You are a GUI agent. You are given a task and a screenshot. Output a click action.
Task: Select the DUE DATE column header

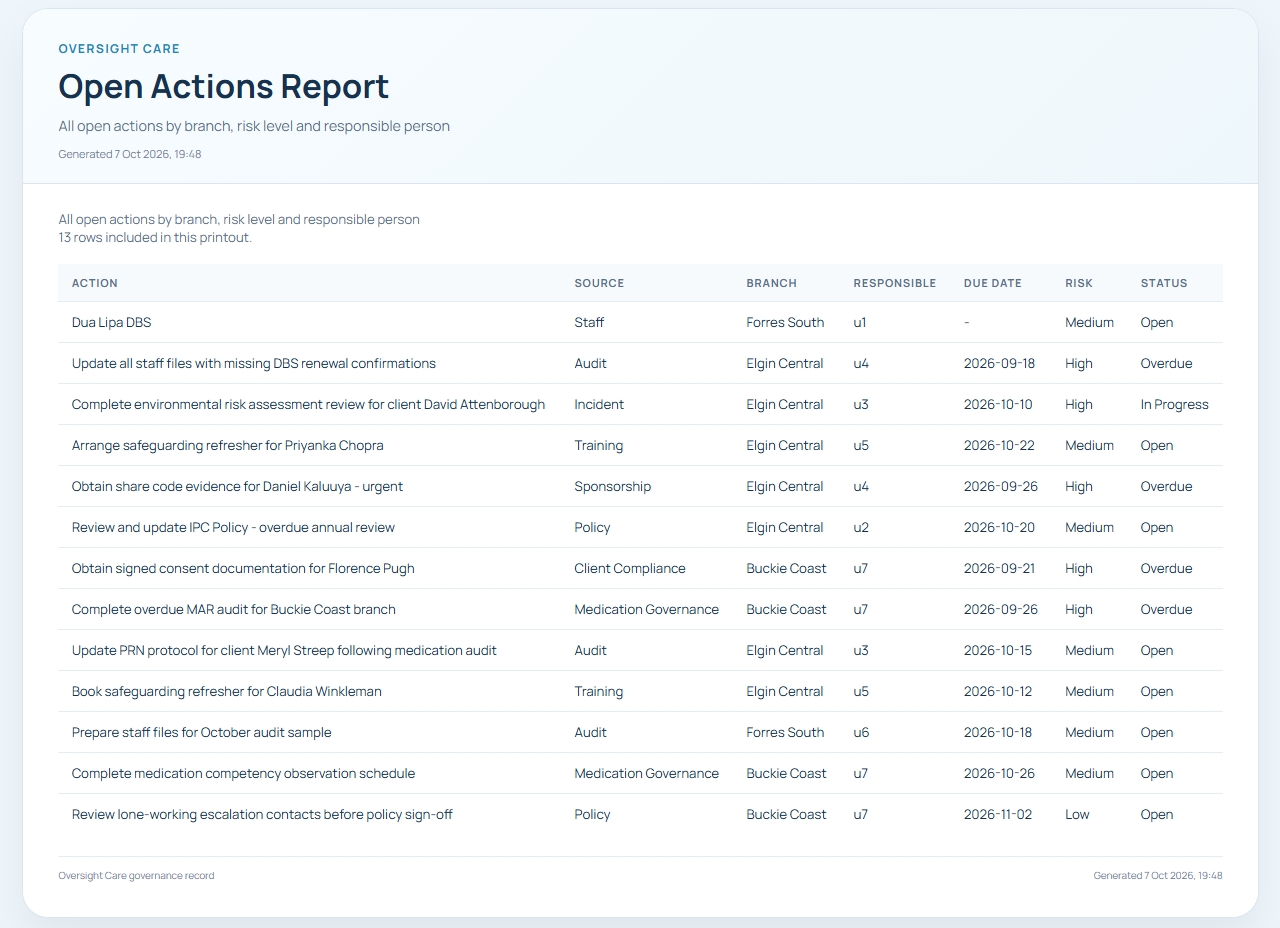993,283
